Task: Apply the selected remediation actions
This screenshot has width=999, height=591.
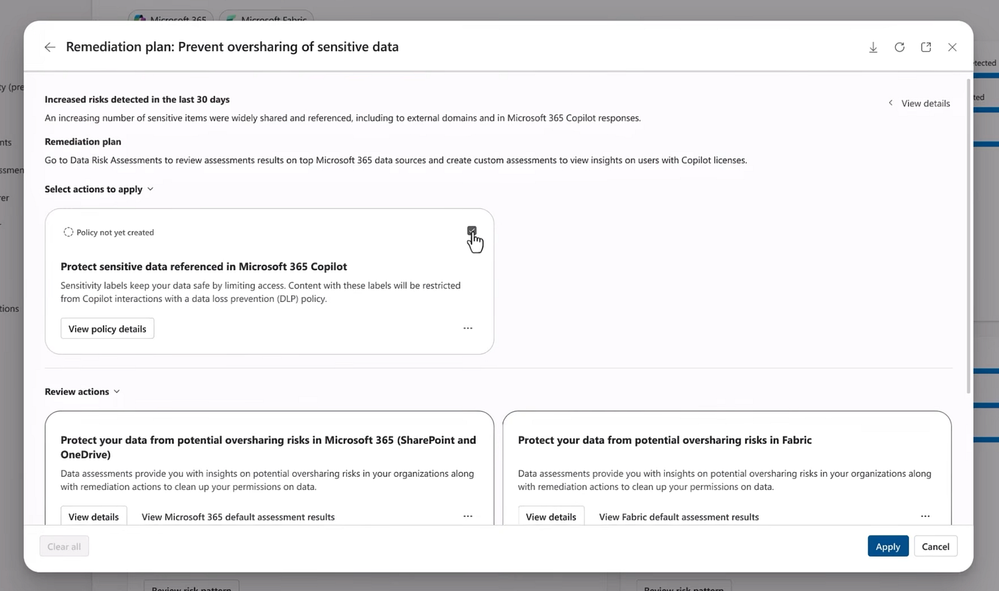Action: click(x=888, y=546)
